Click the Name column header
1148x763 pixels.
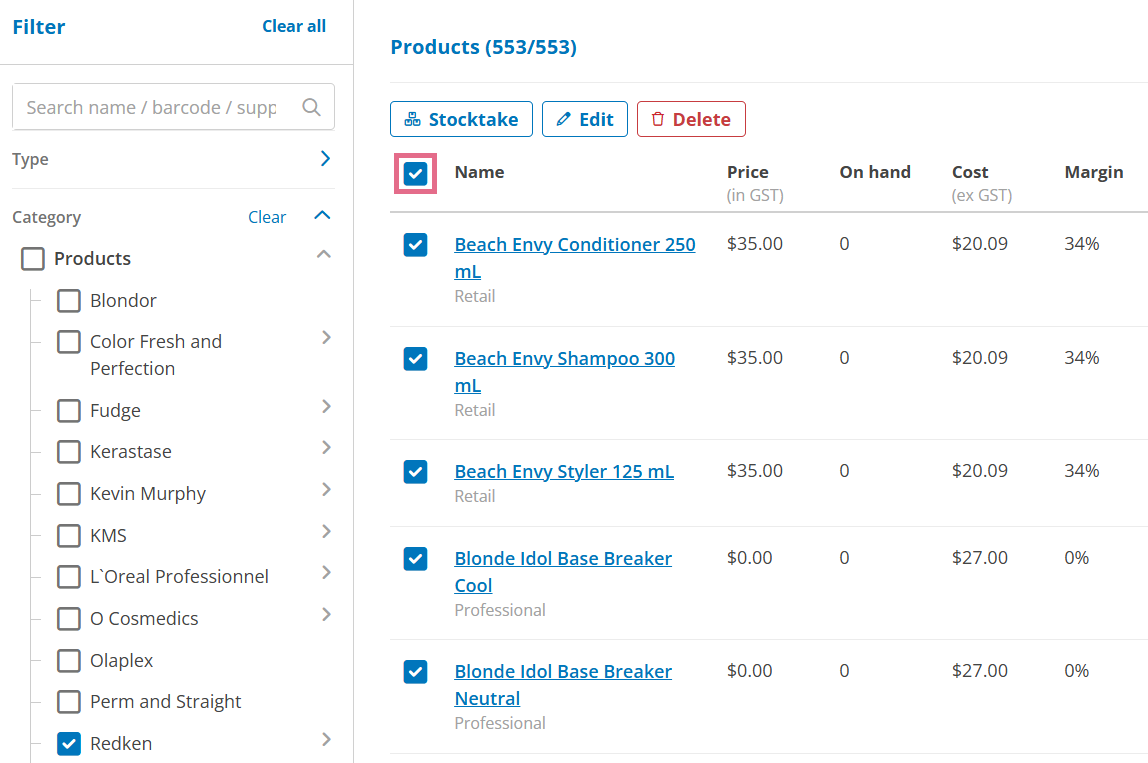(x=479, y=172)
